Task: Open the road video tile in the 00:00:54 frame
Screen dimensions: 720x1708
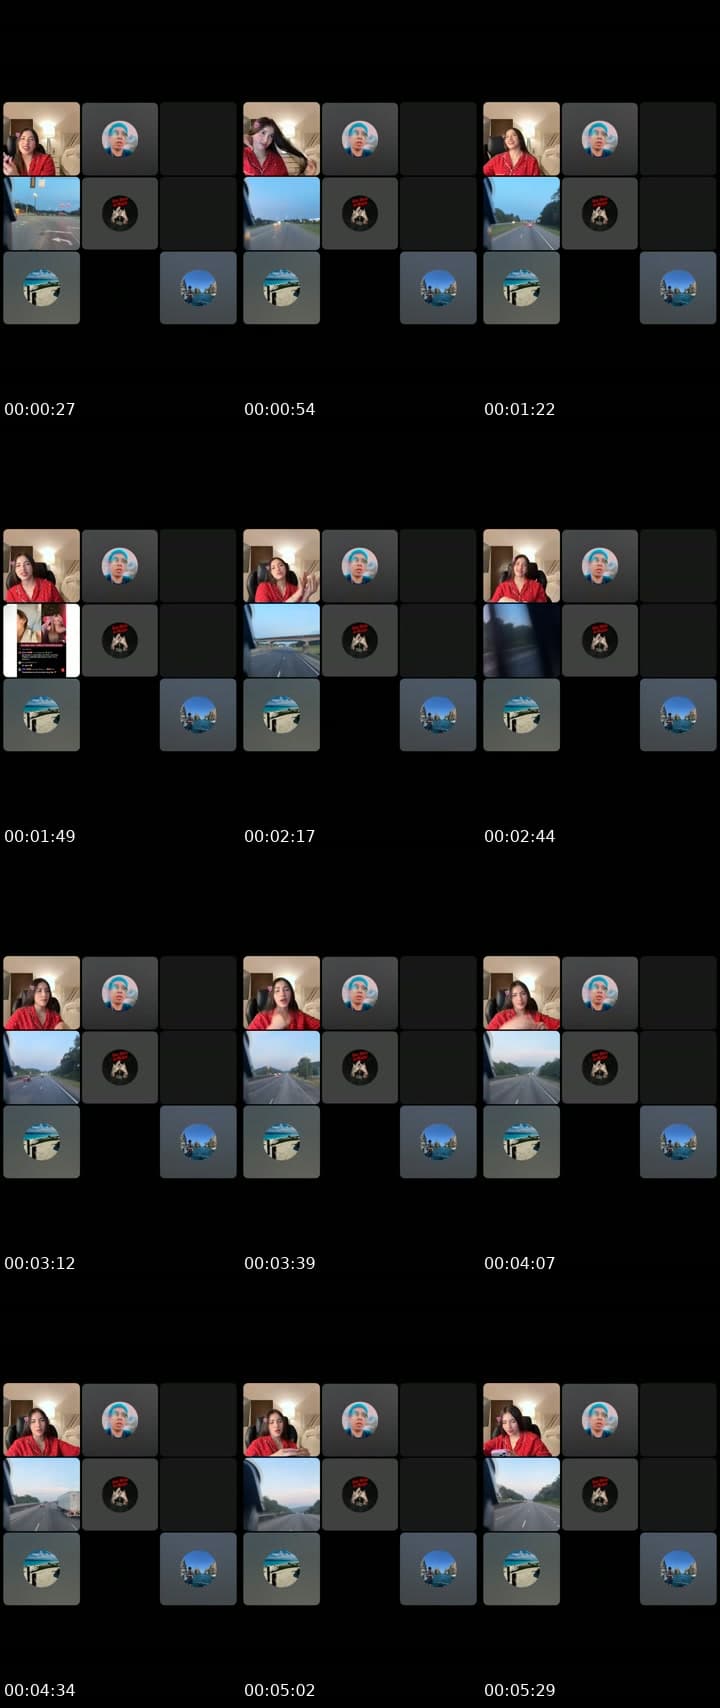Action: [281, 213]
